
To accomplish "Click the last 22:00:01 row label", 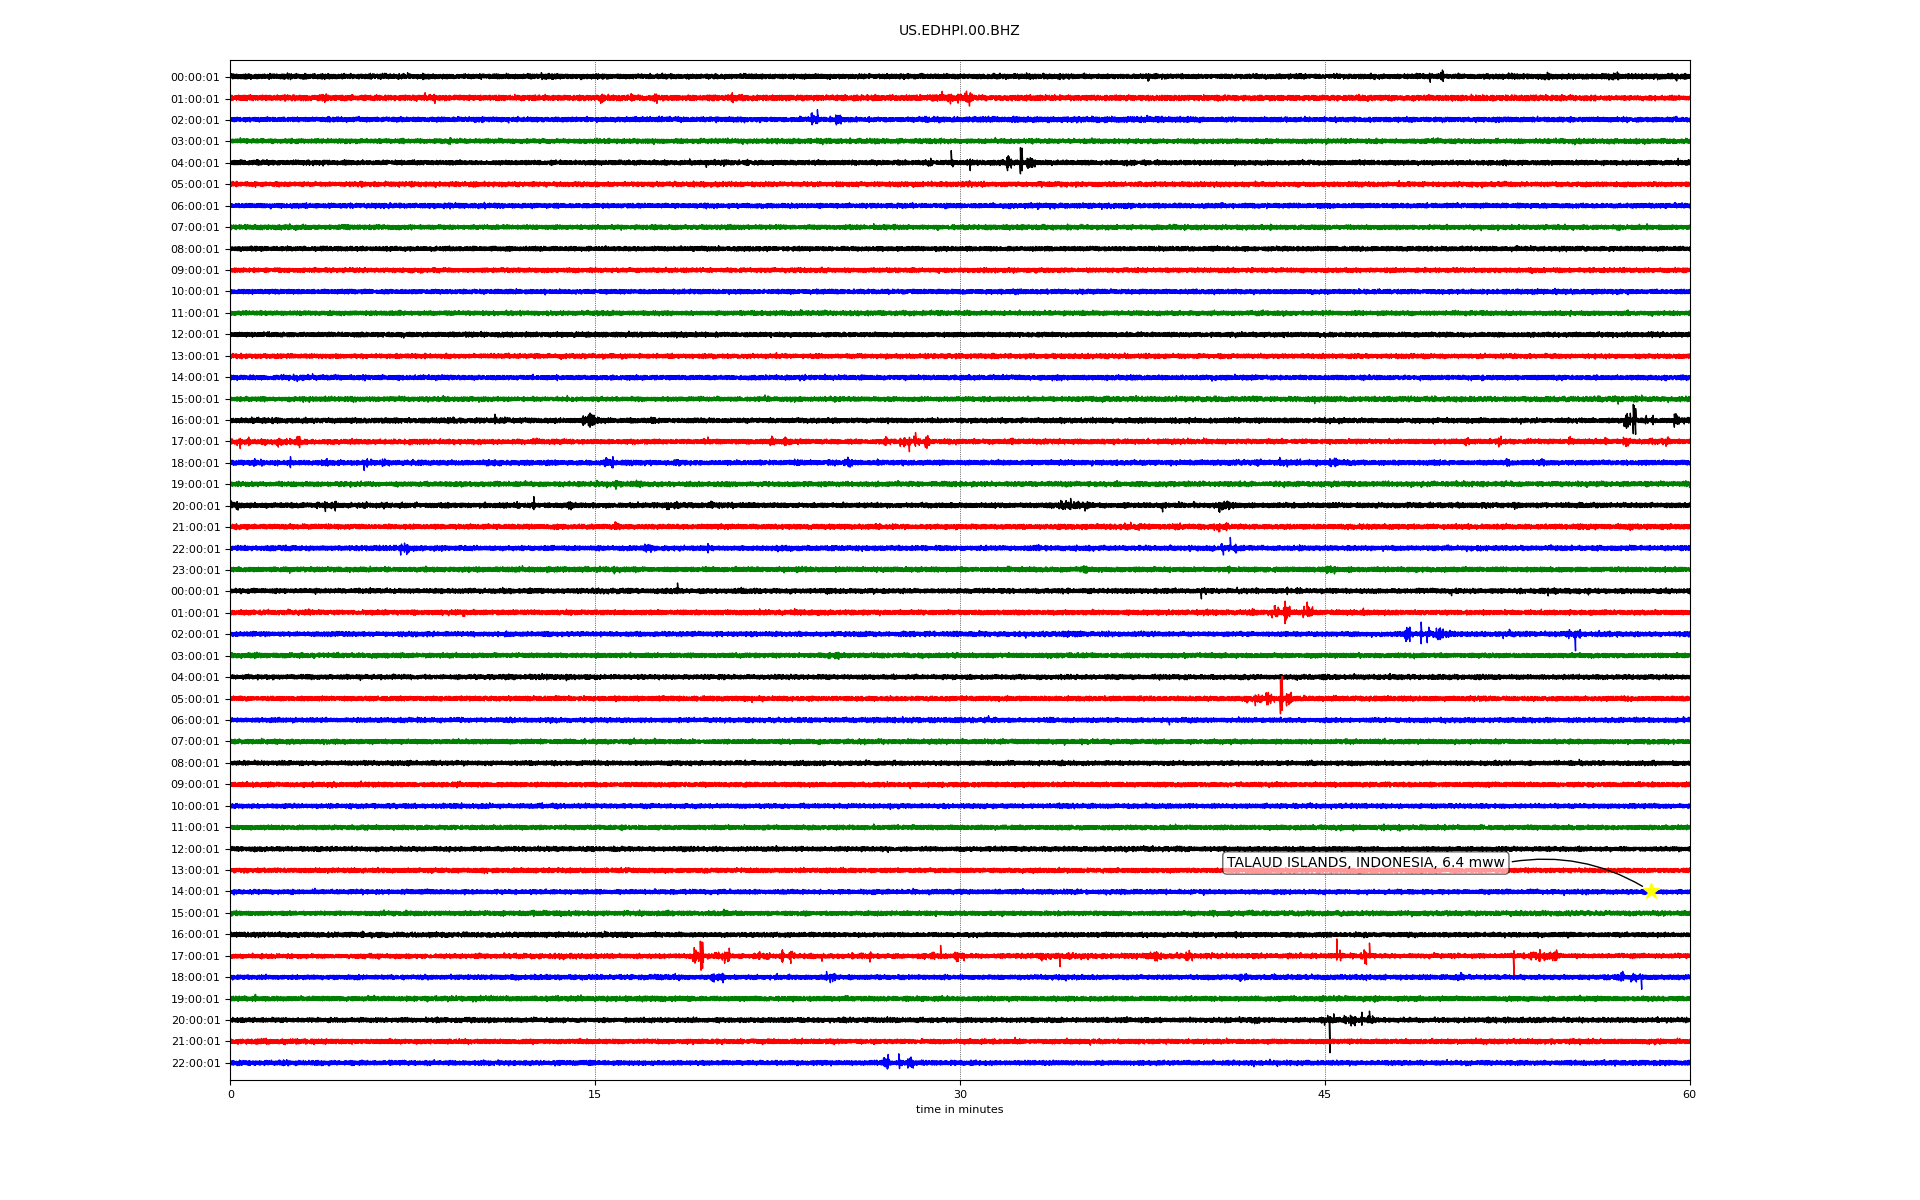I will click(195, 1064).
